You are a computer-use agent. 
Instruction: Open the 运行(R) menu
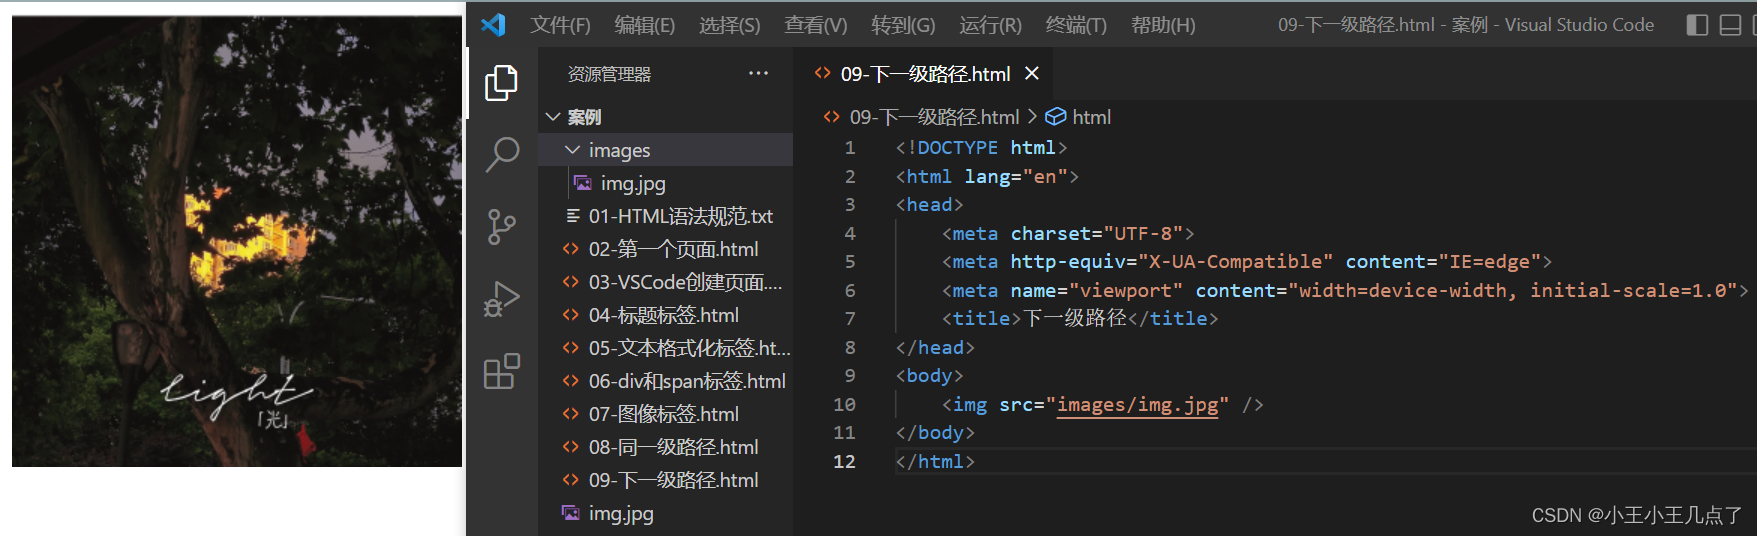(x=990, y=25)
